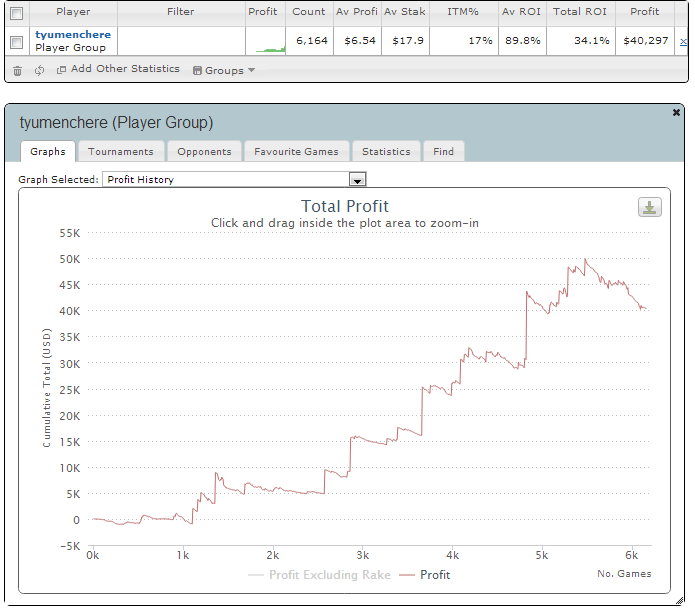The image size is (695, 613).
Task: Click the trash delete icon
Action: [17, 70]
